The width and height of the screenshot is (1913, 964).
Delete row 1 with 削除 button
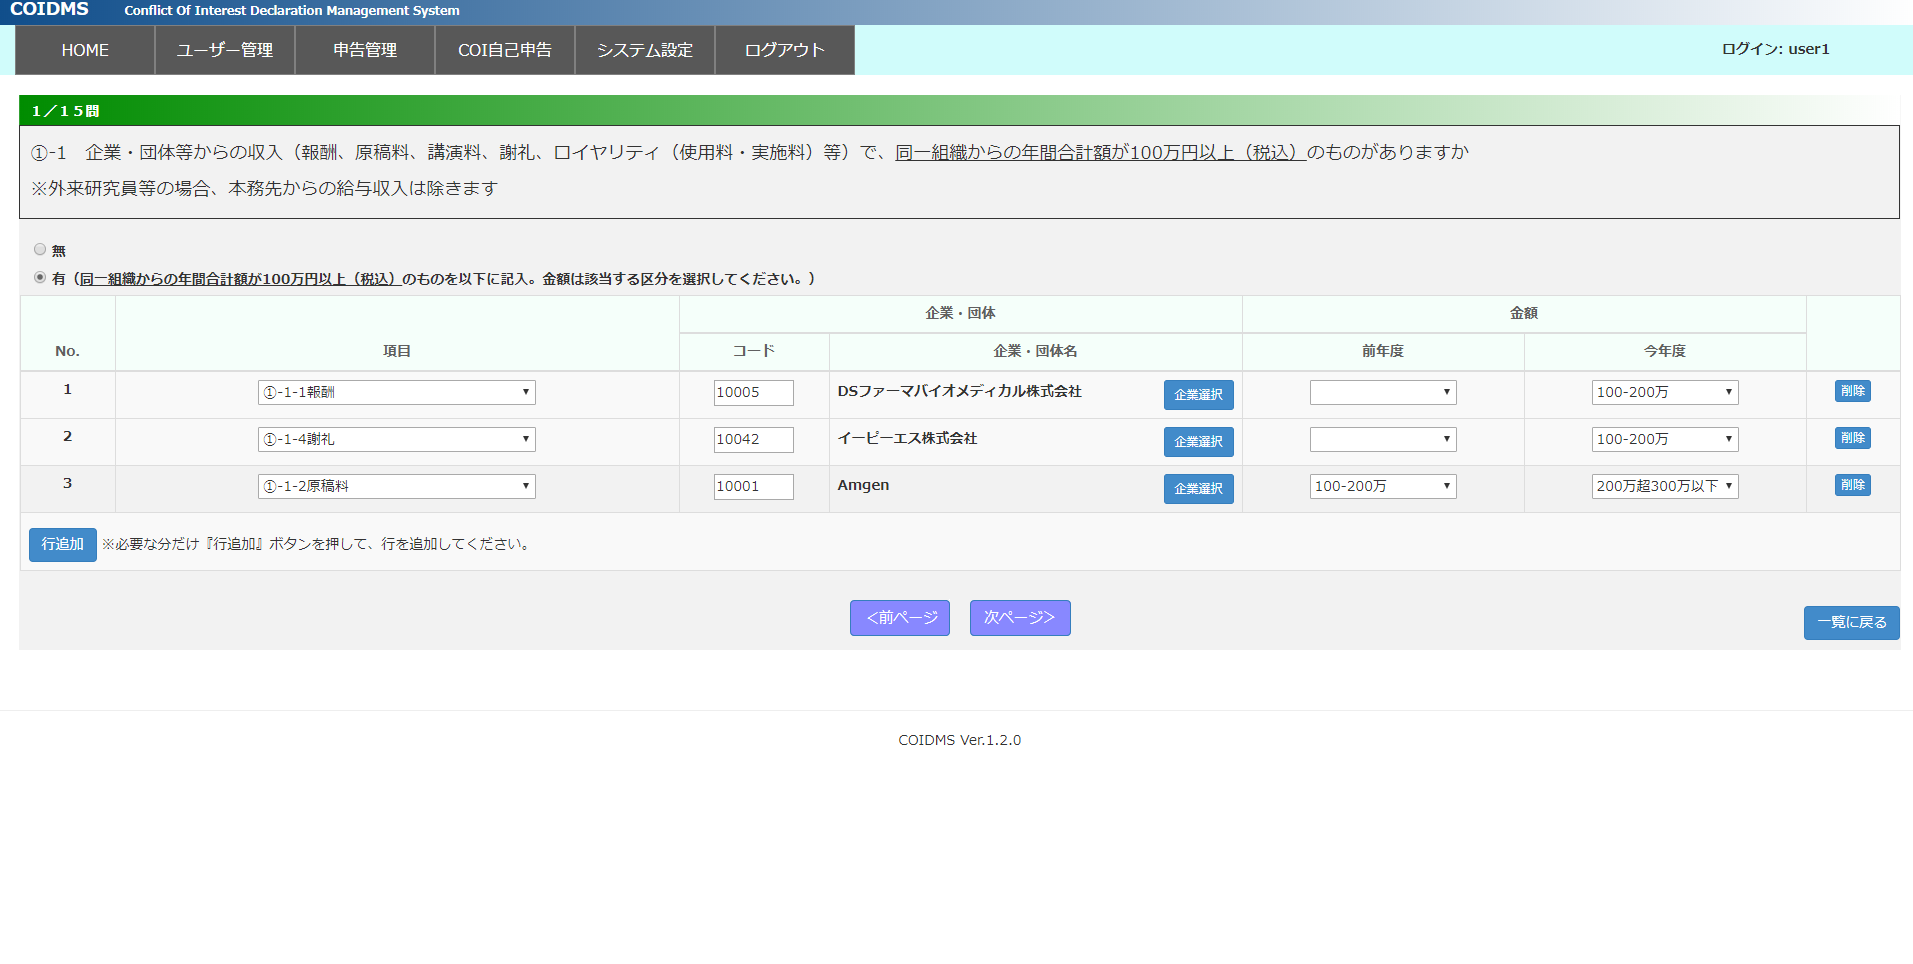click(x=1853, y=391)
